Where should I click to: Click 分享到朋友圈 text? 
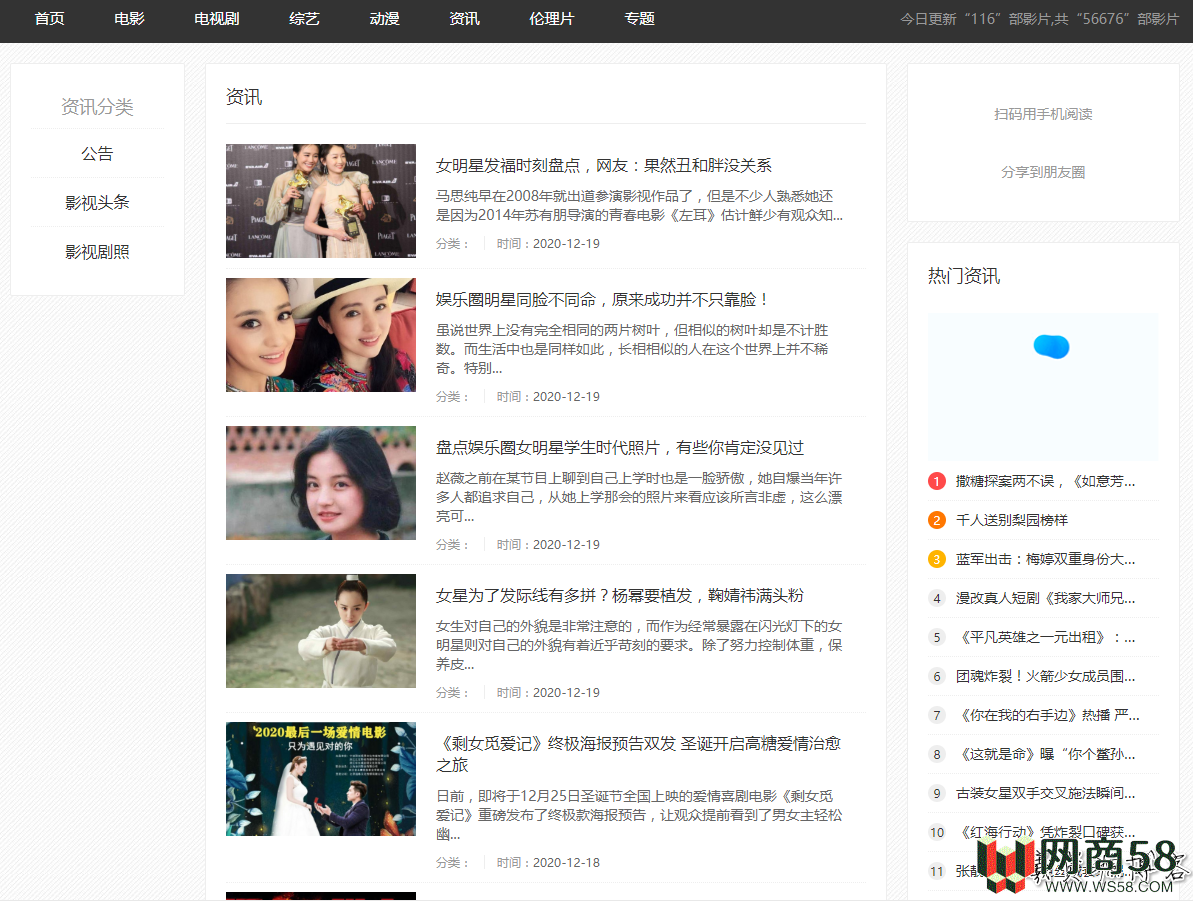point(1043,172)
